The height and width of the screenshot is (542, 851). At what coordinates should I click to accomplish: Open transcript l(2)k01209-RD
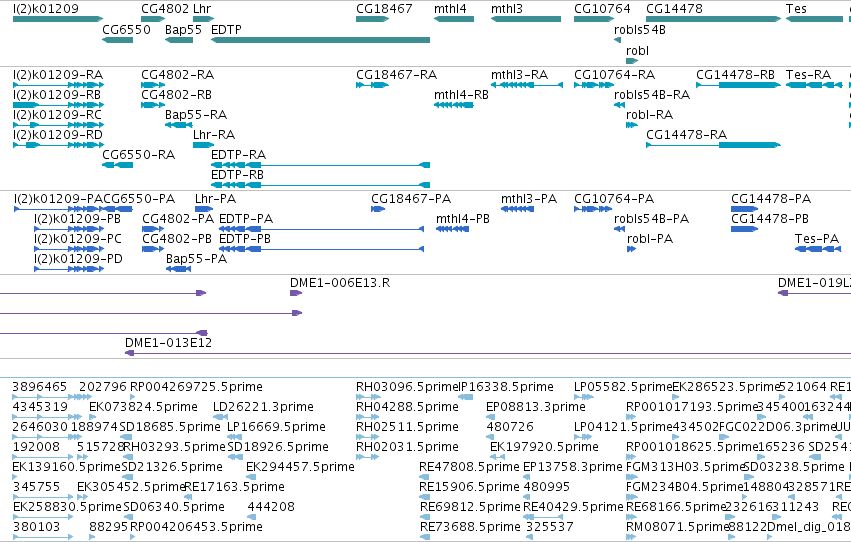pyautogui.click(x=58, y=135)
